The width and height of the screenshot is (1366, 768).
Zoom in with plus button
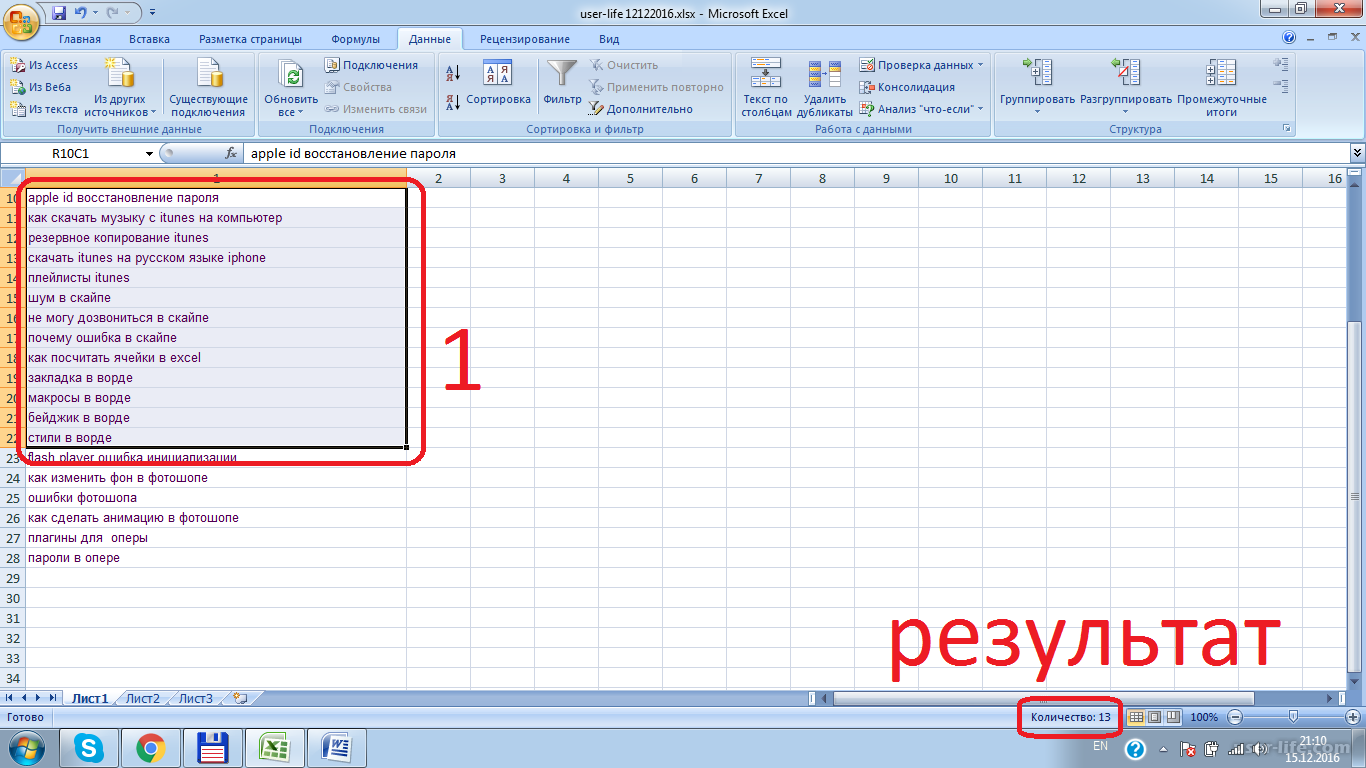point(1354,717)
